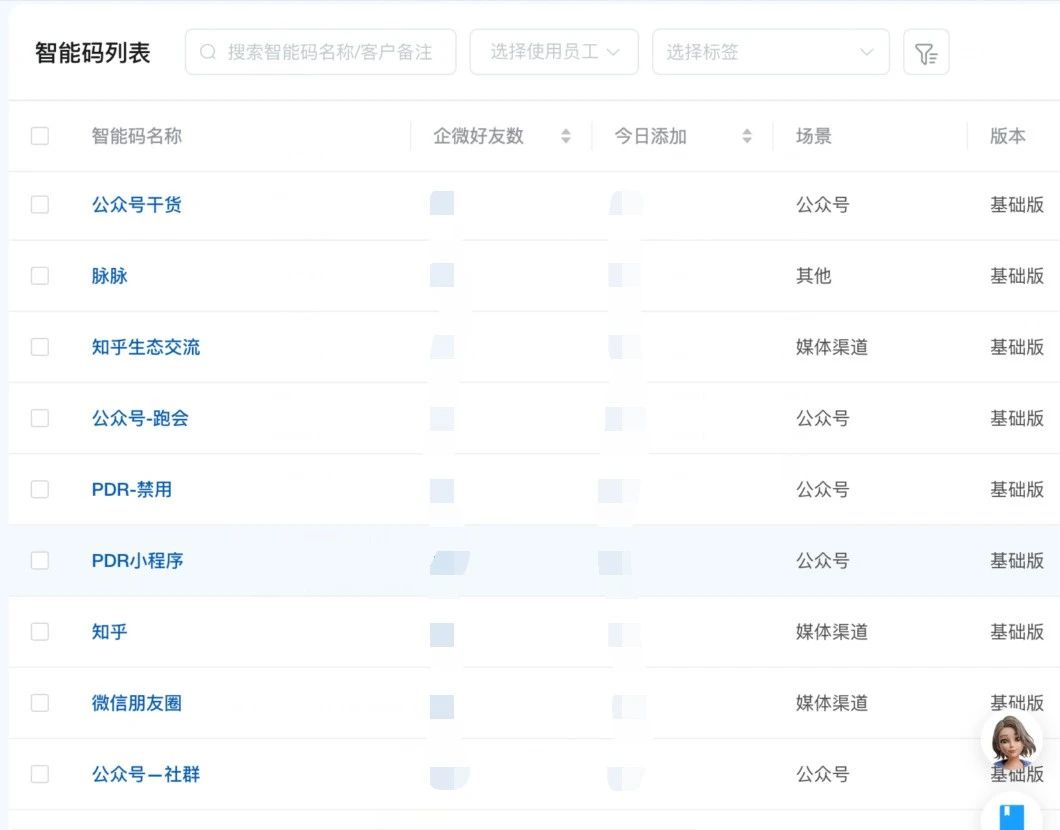Click the search magnifier icon
This screenshot has height=830, width=1060.
click(208, 52)
